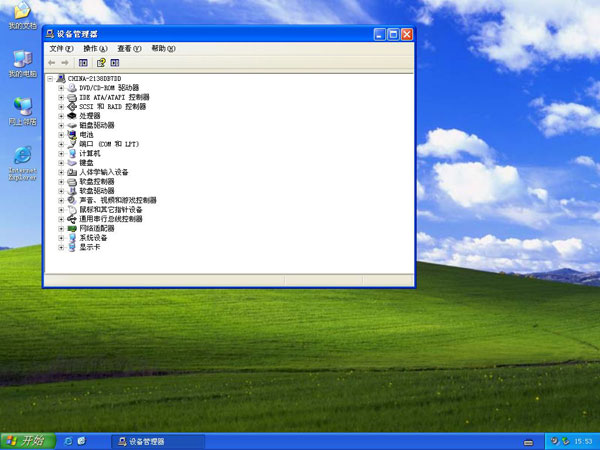Click the SCSI 和 RAID 控制器 icon

coord(72,107)
